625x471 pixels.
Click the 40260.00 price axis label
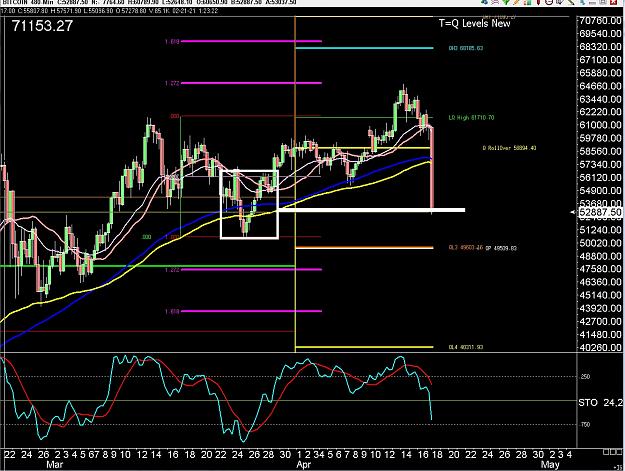(x=600, y=347)
